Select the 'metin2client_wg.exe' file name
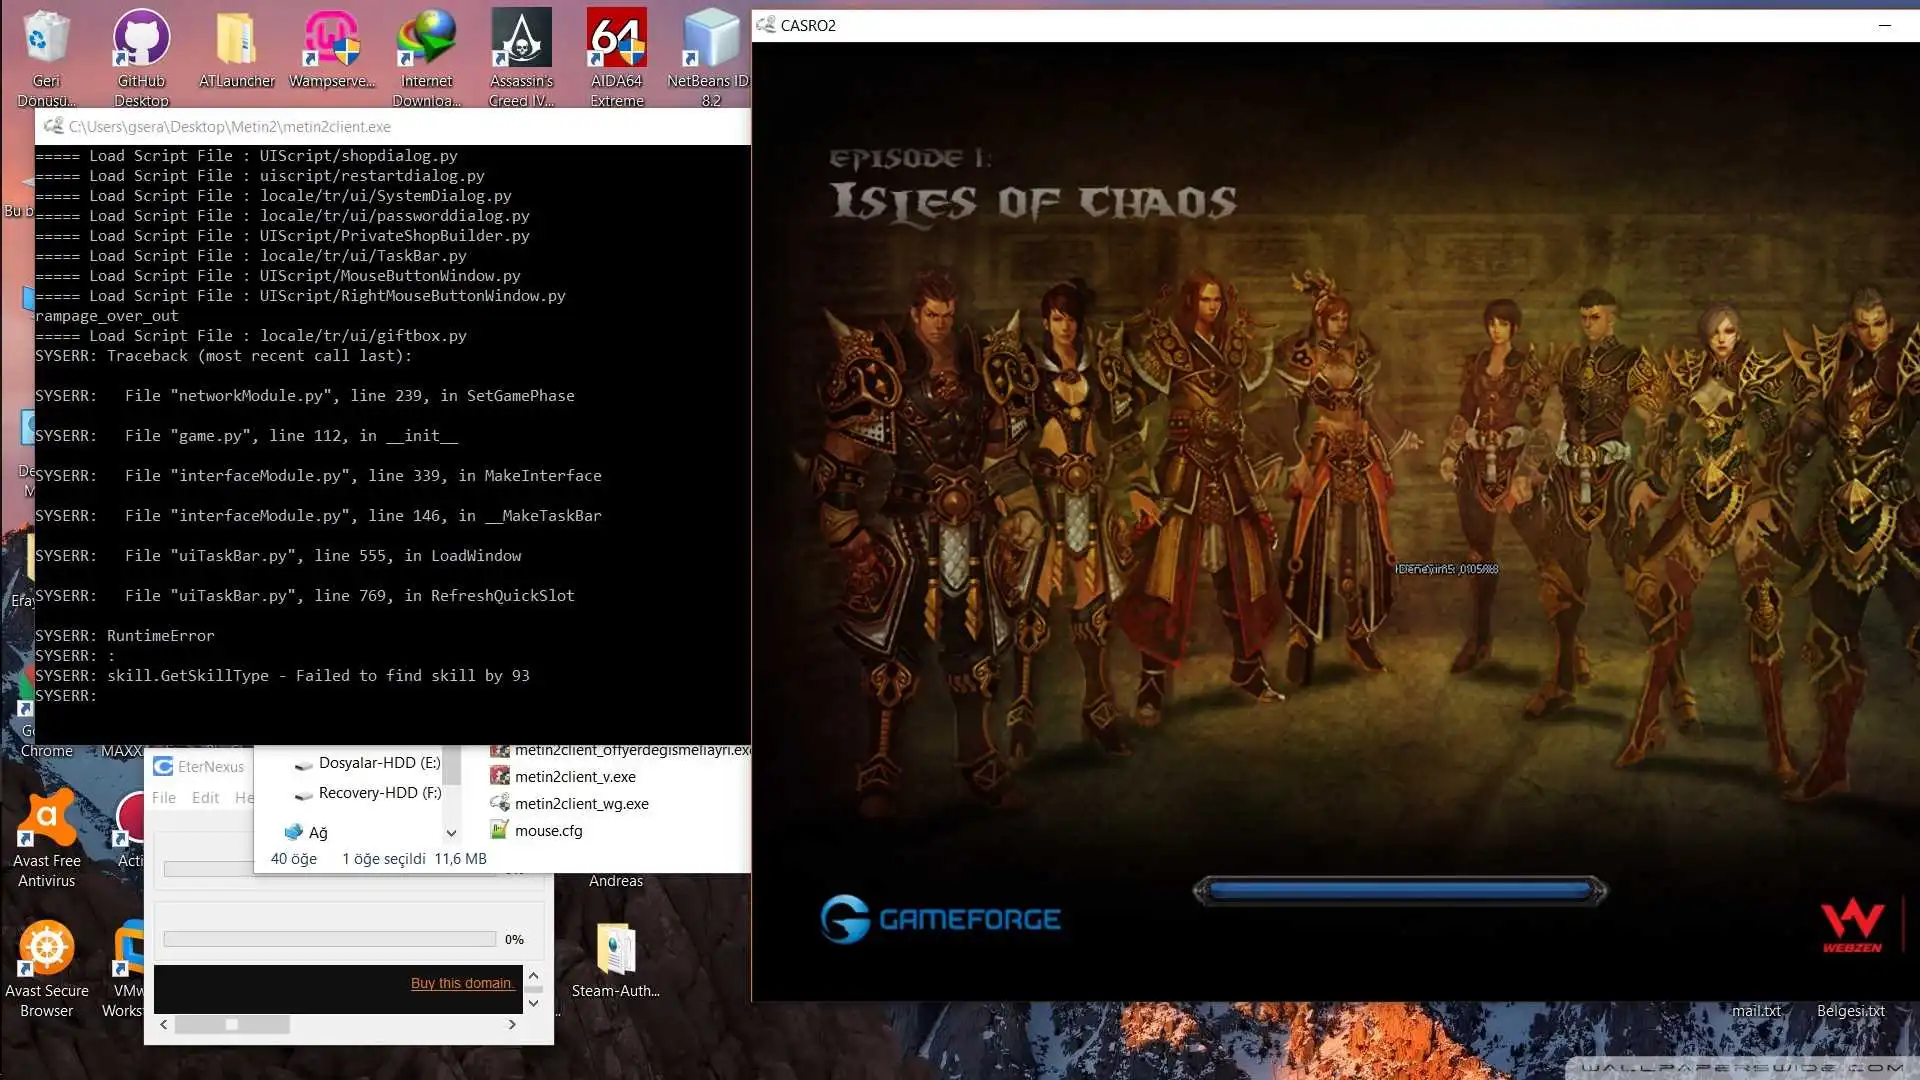 pyautogui.click(x=581, y=803)
